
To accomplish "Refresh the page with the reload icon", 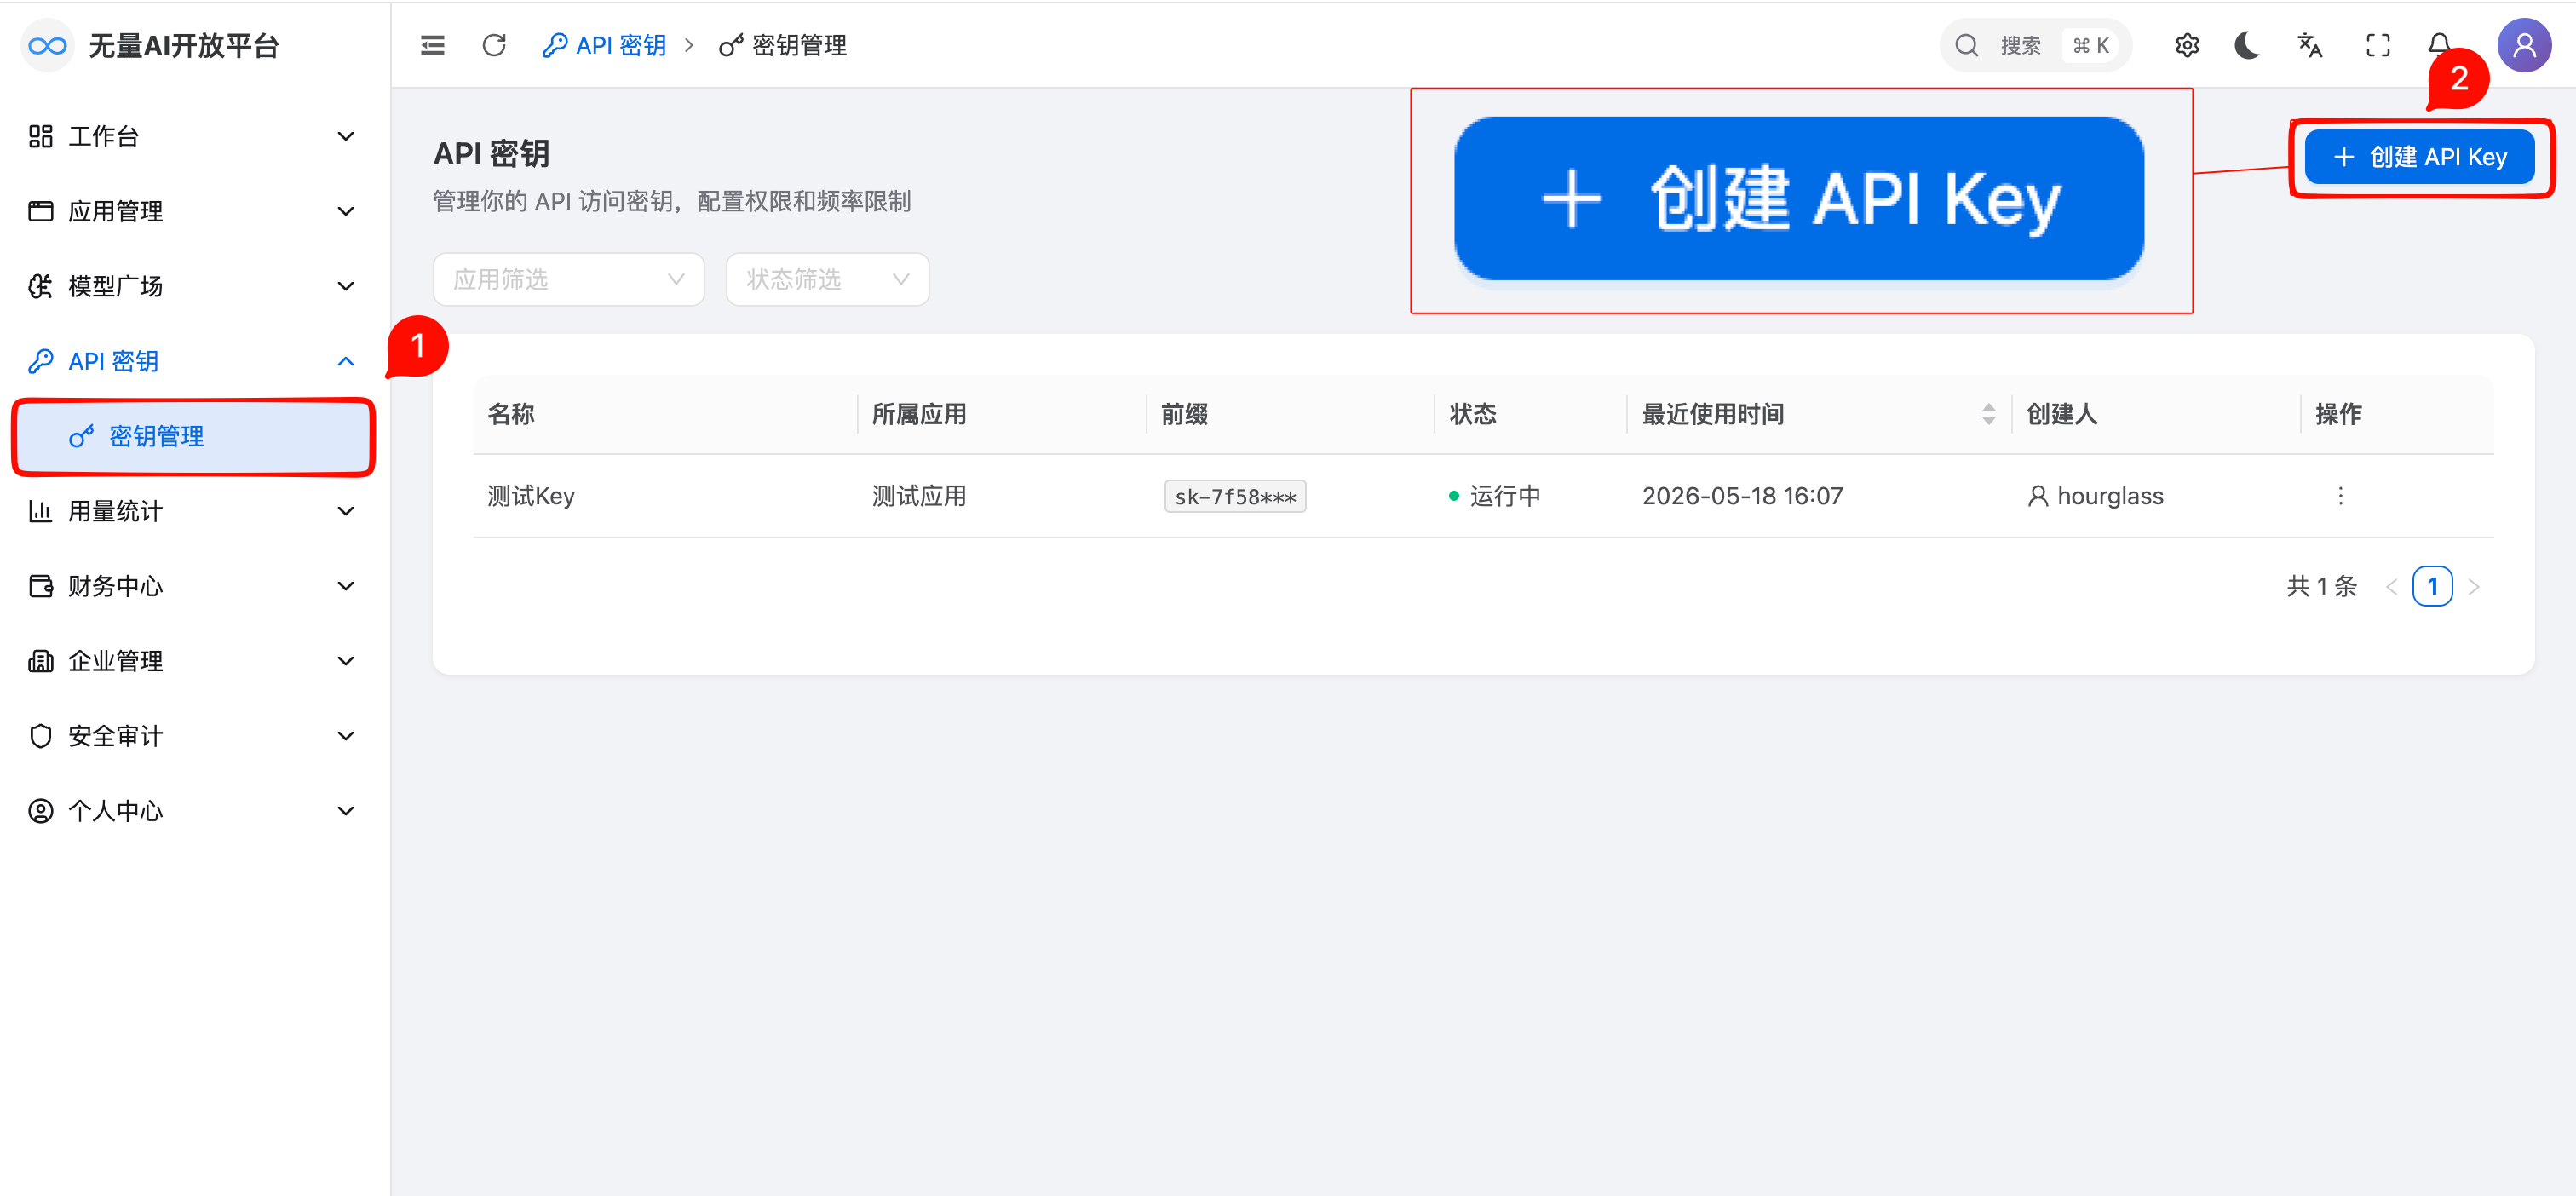I will click(x=494, y=45).
